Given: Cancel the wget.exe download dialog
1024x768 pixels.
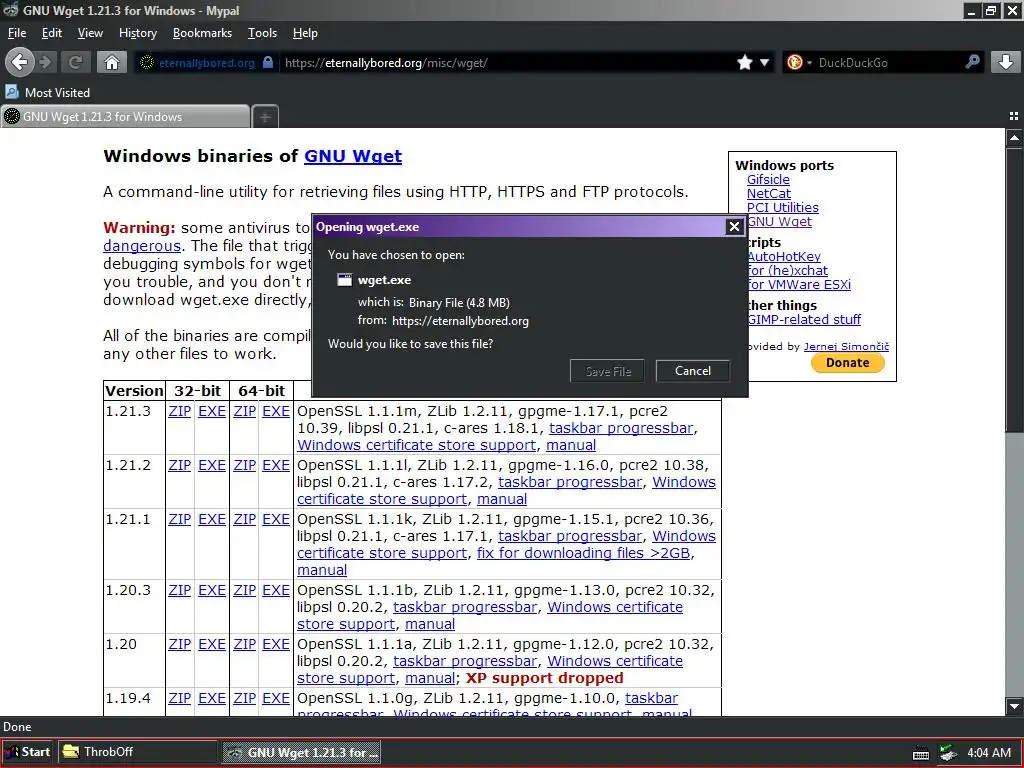Looking at the screenshot, I should coord(692,371).
